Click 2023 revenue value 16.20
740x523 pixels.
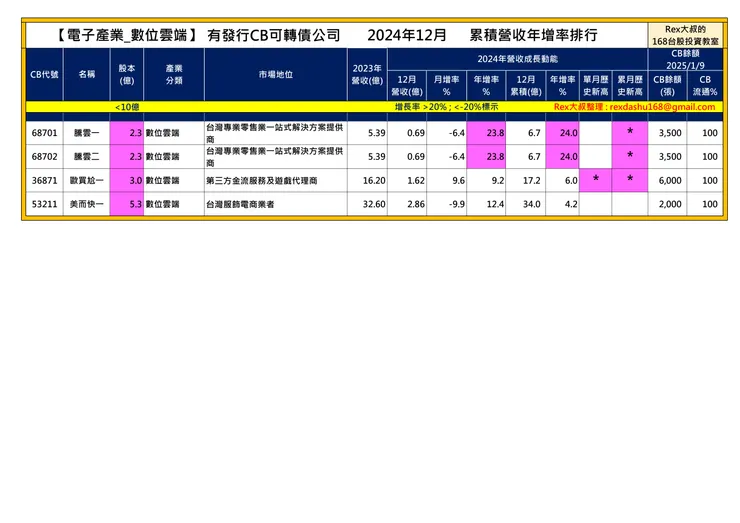click(374, 180)
